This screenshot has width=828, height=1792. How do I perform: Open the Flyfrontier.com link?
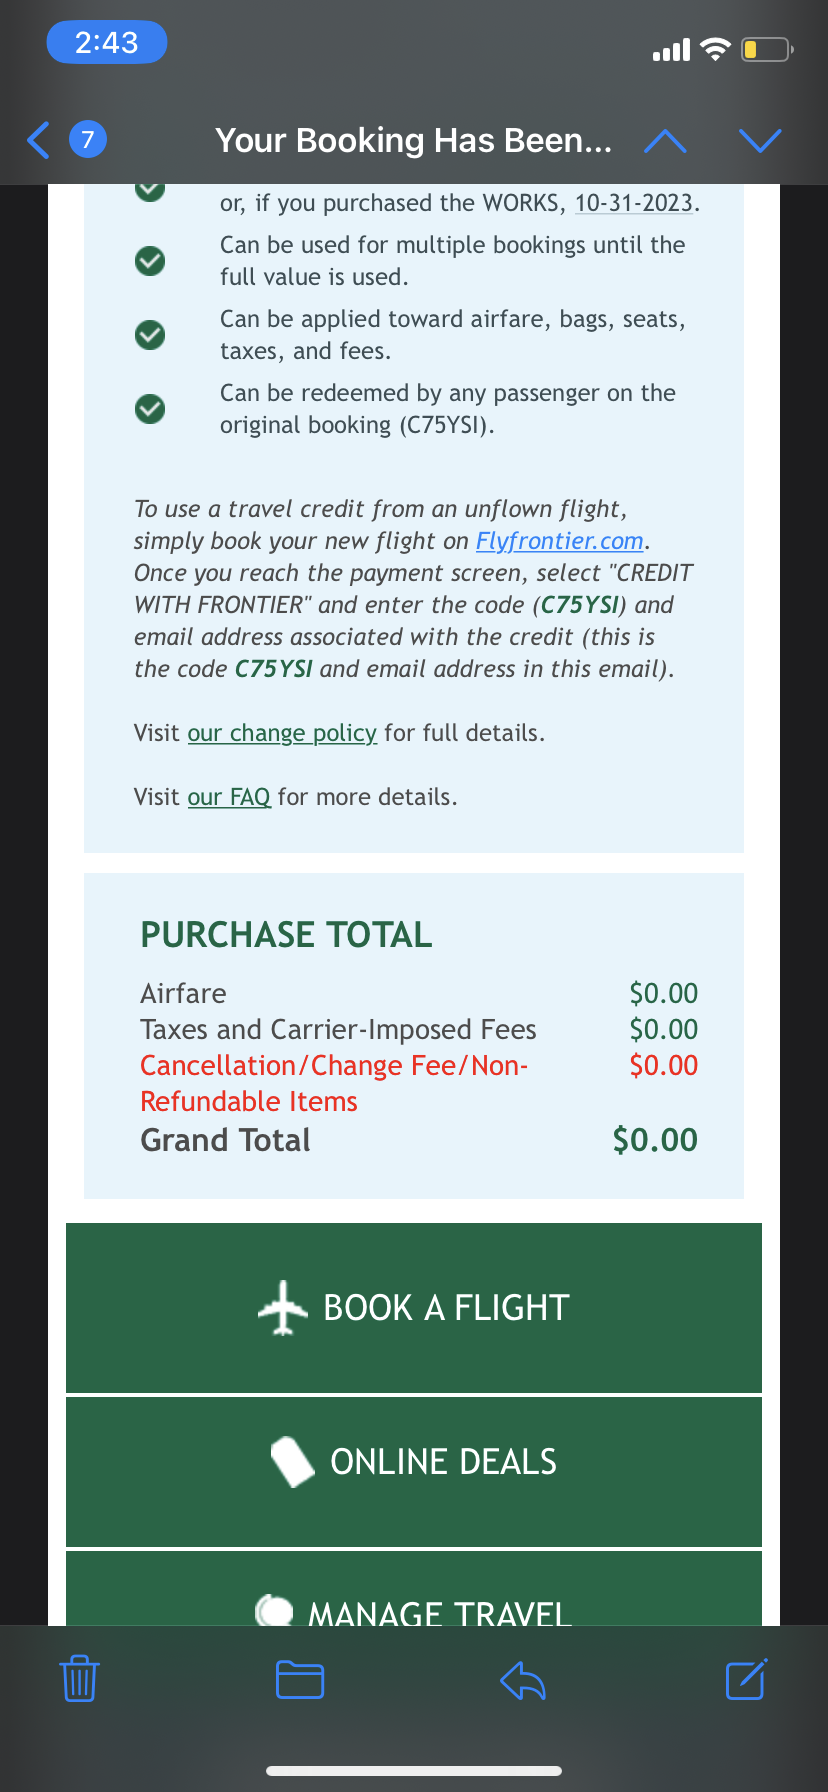click(x=559, y=541)
